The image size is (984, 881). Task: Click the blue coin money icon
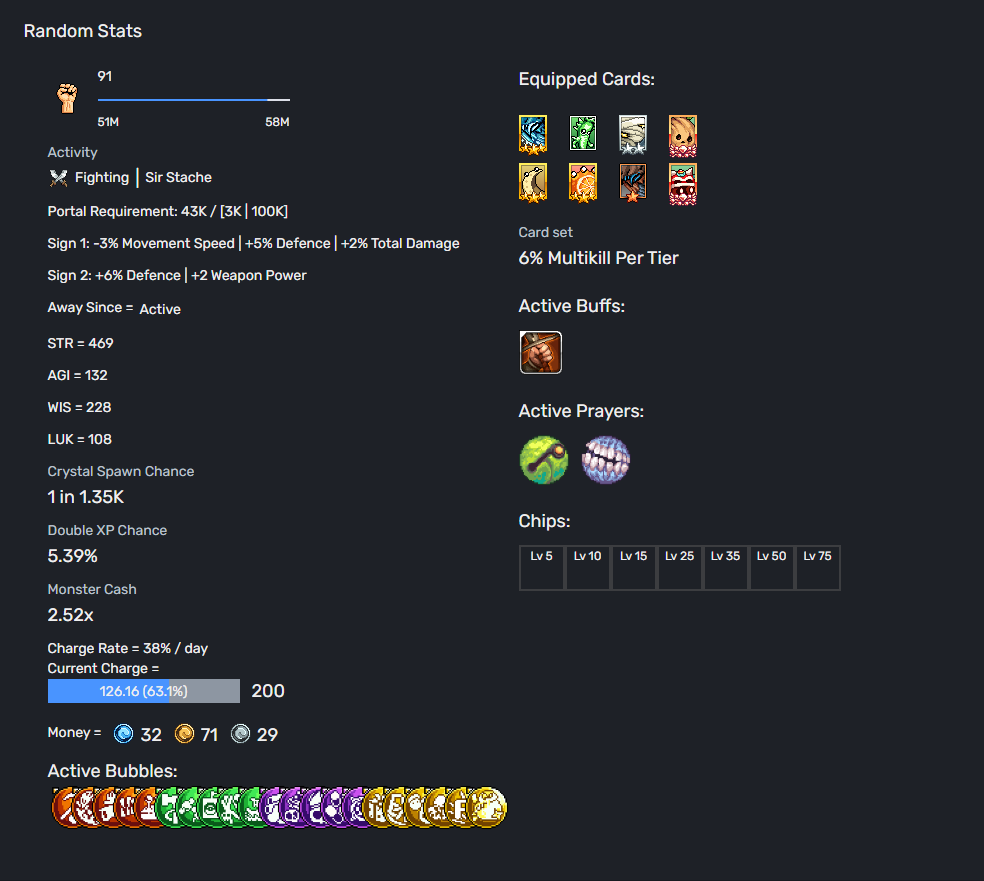pyautogui.click(x=124, y=734)
